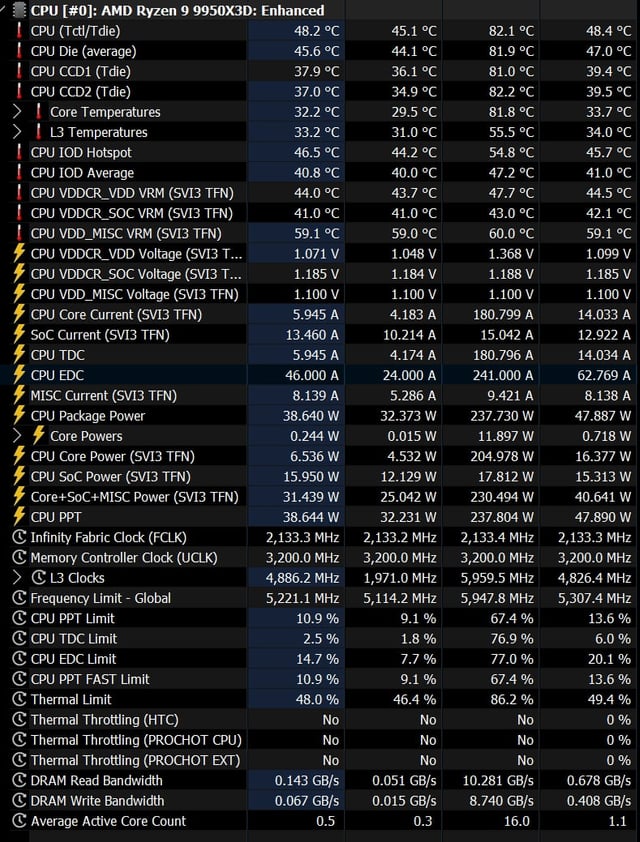Click thermometer icon next to CPU IOD Hotspot
Image resolution: width=640 pixels, height=842 pixels.
pos(19,153)
